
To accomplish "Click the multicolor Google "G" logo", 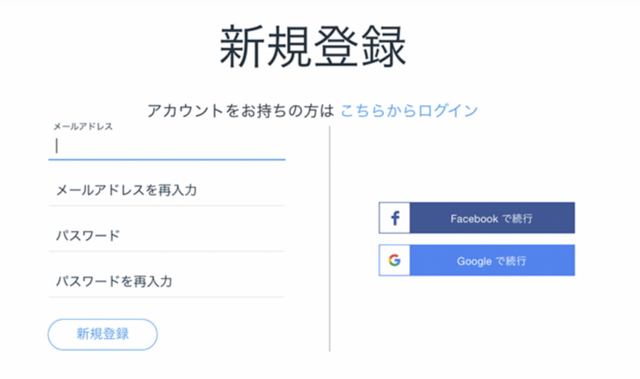I will tap(394, 260).
